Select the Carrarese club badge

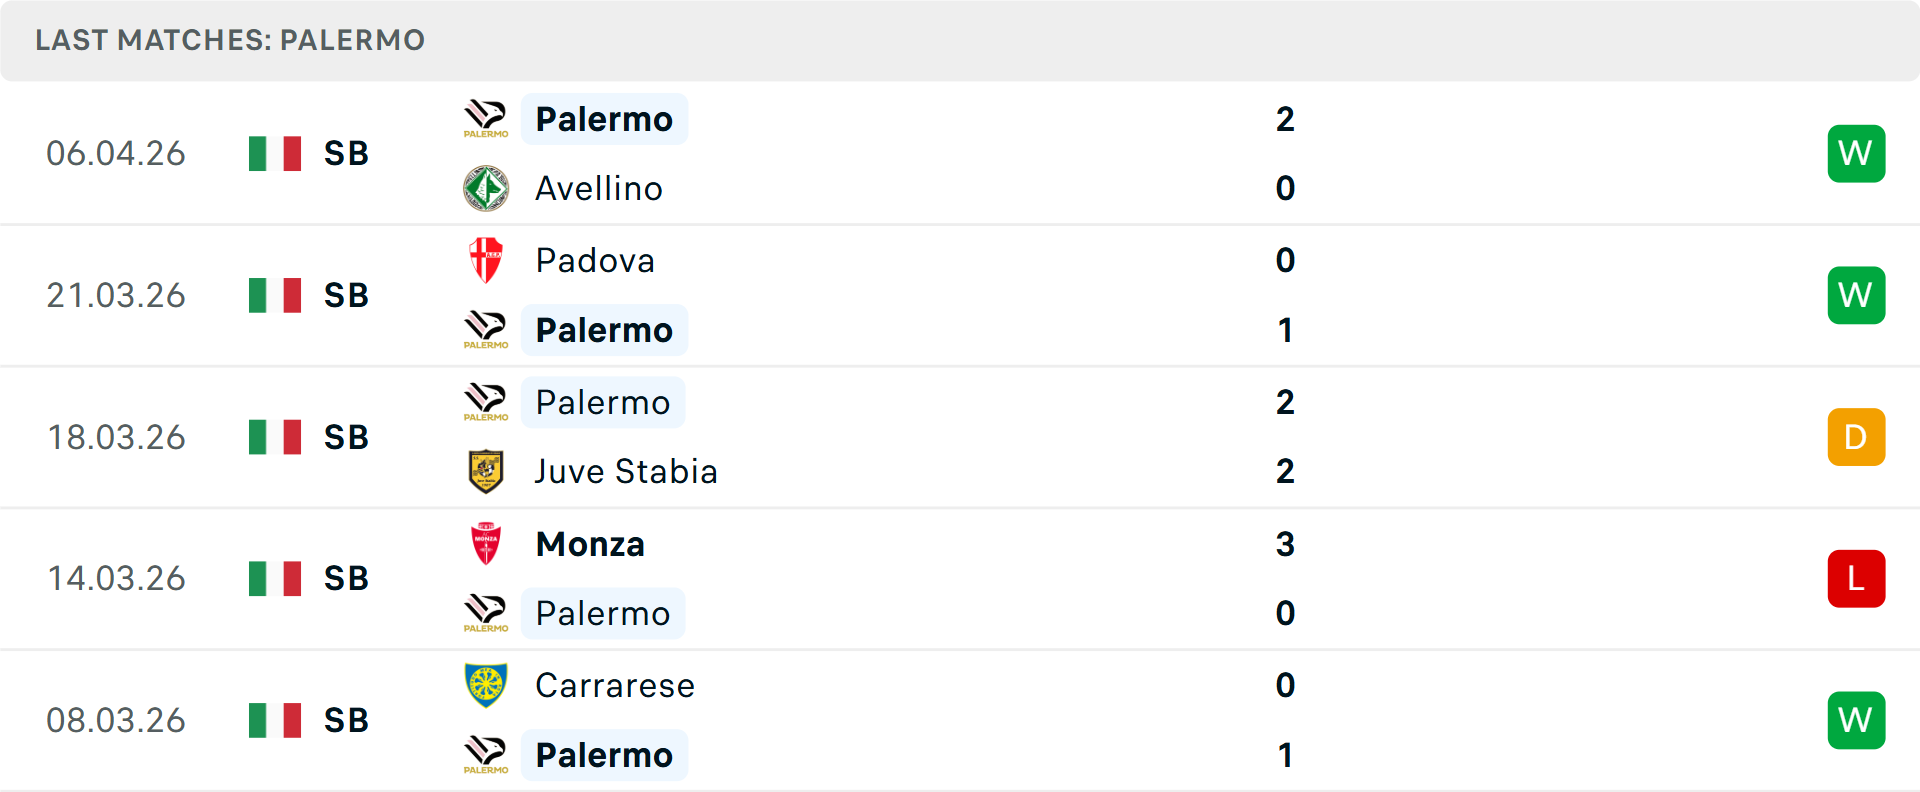tap(485, 686)
